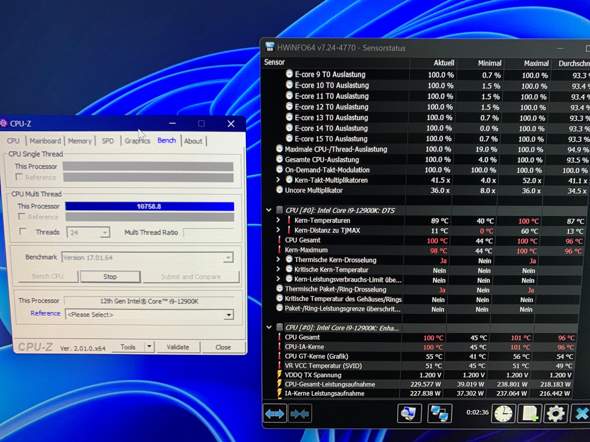Image resolution: width=590 pixels, height=442 pixels.
Task: Expand the Kritische Kern-Temperatur row
Action: coord(278,269)
